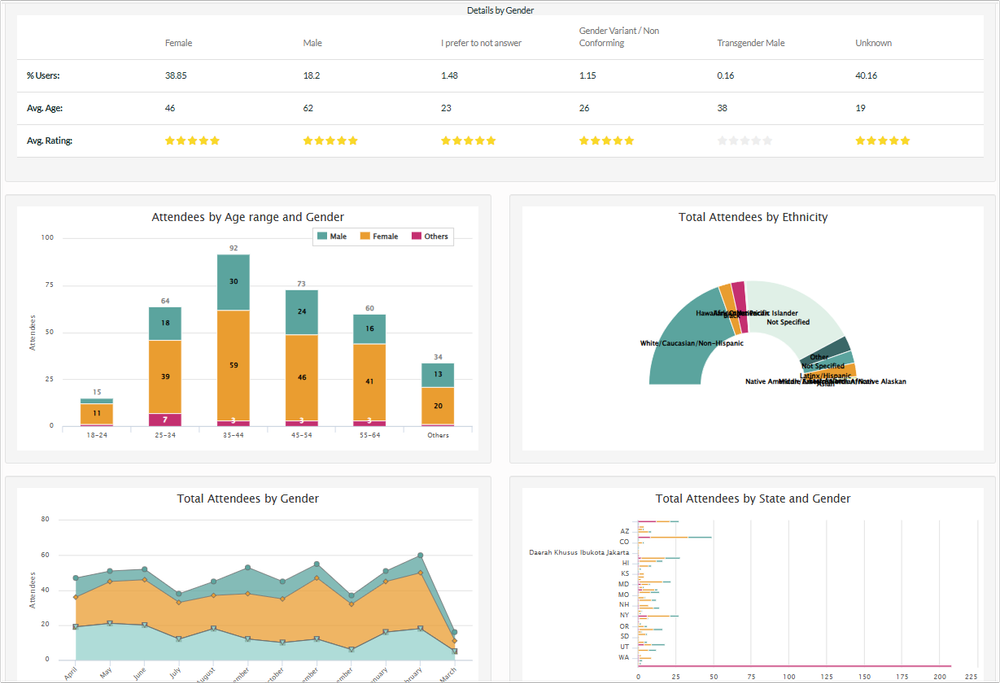The height and width of the screenshot is (683, 1000).
Task: Click the Gender Variant column's star rating
Action: click(x=607, y=140)
